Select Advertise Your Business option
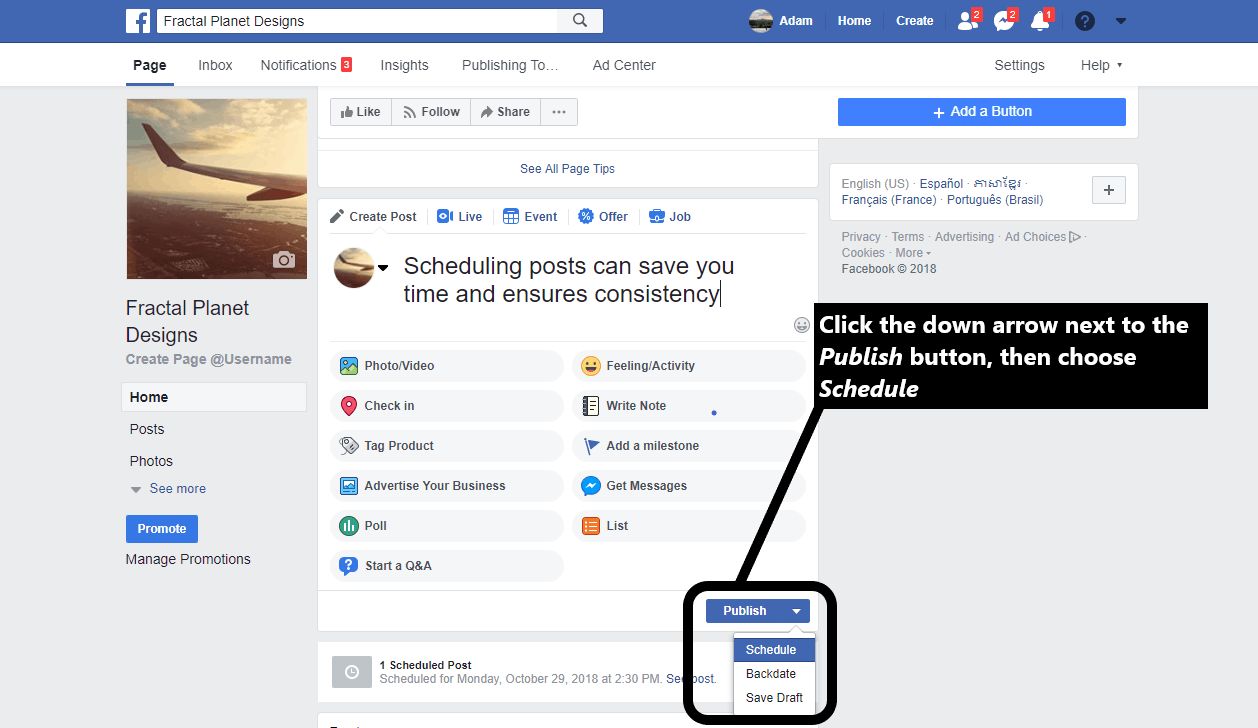 (x=447, y=486)
